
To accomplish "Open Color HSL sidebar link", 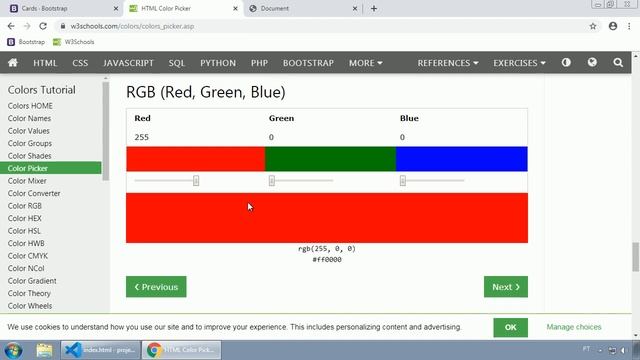I will 24,231.
